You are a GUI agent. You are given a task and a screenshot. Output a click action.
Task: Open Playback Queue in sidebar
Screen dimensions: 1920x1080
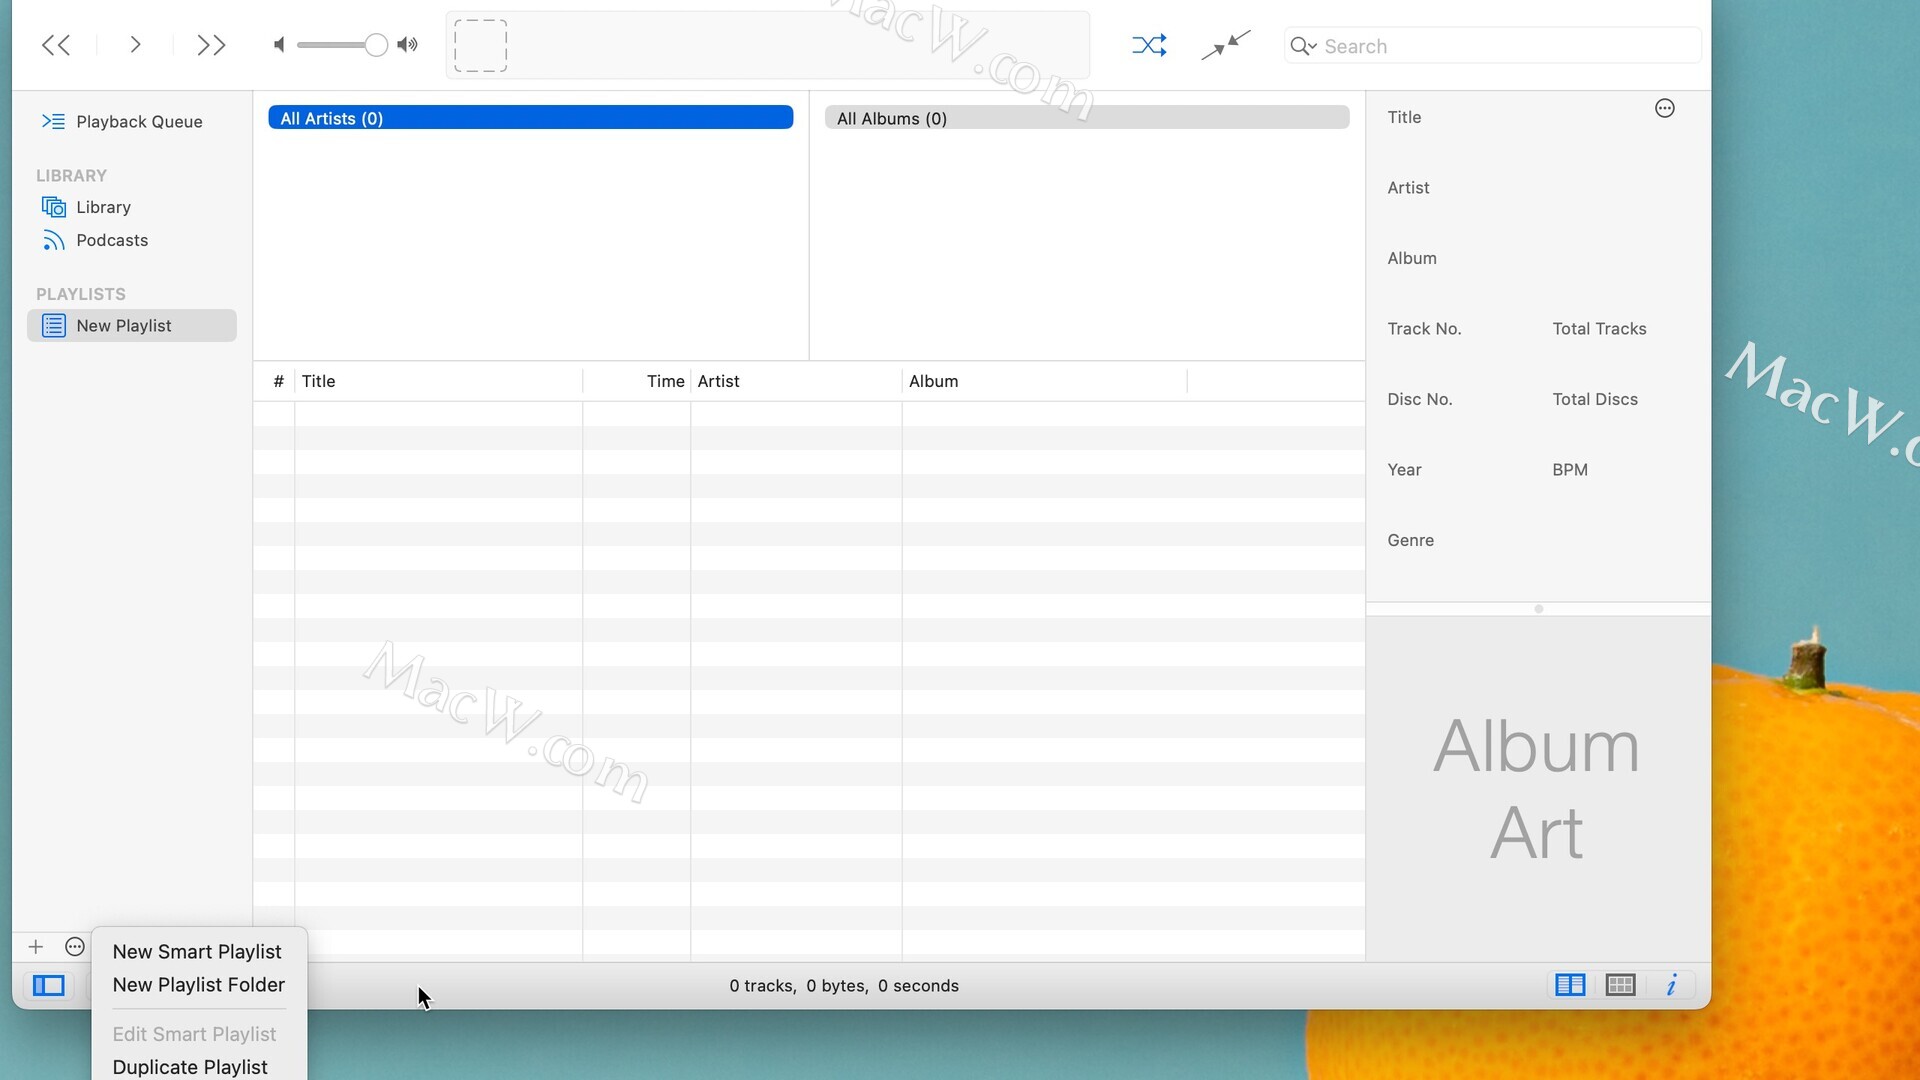[132, 121]
